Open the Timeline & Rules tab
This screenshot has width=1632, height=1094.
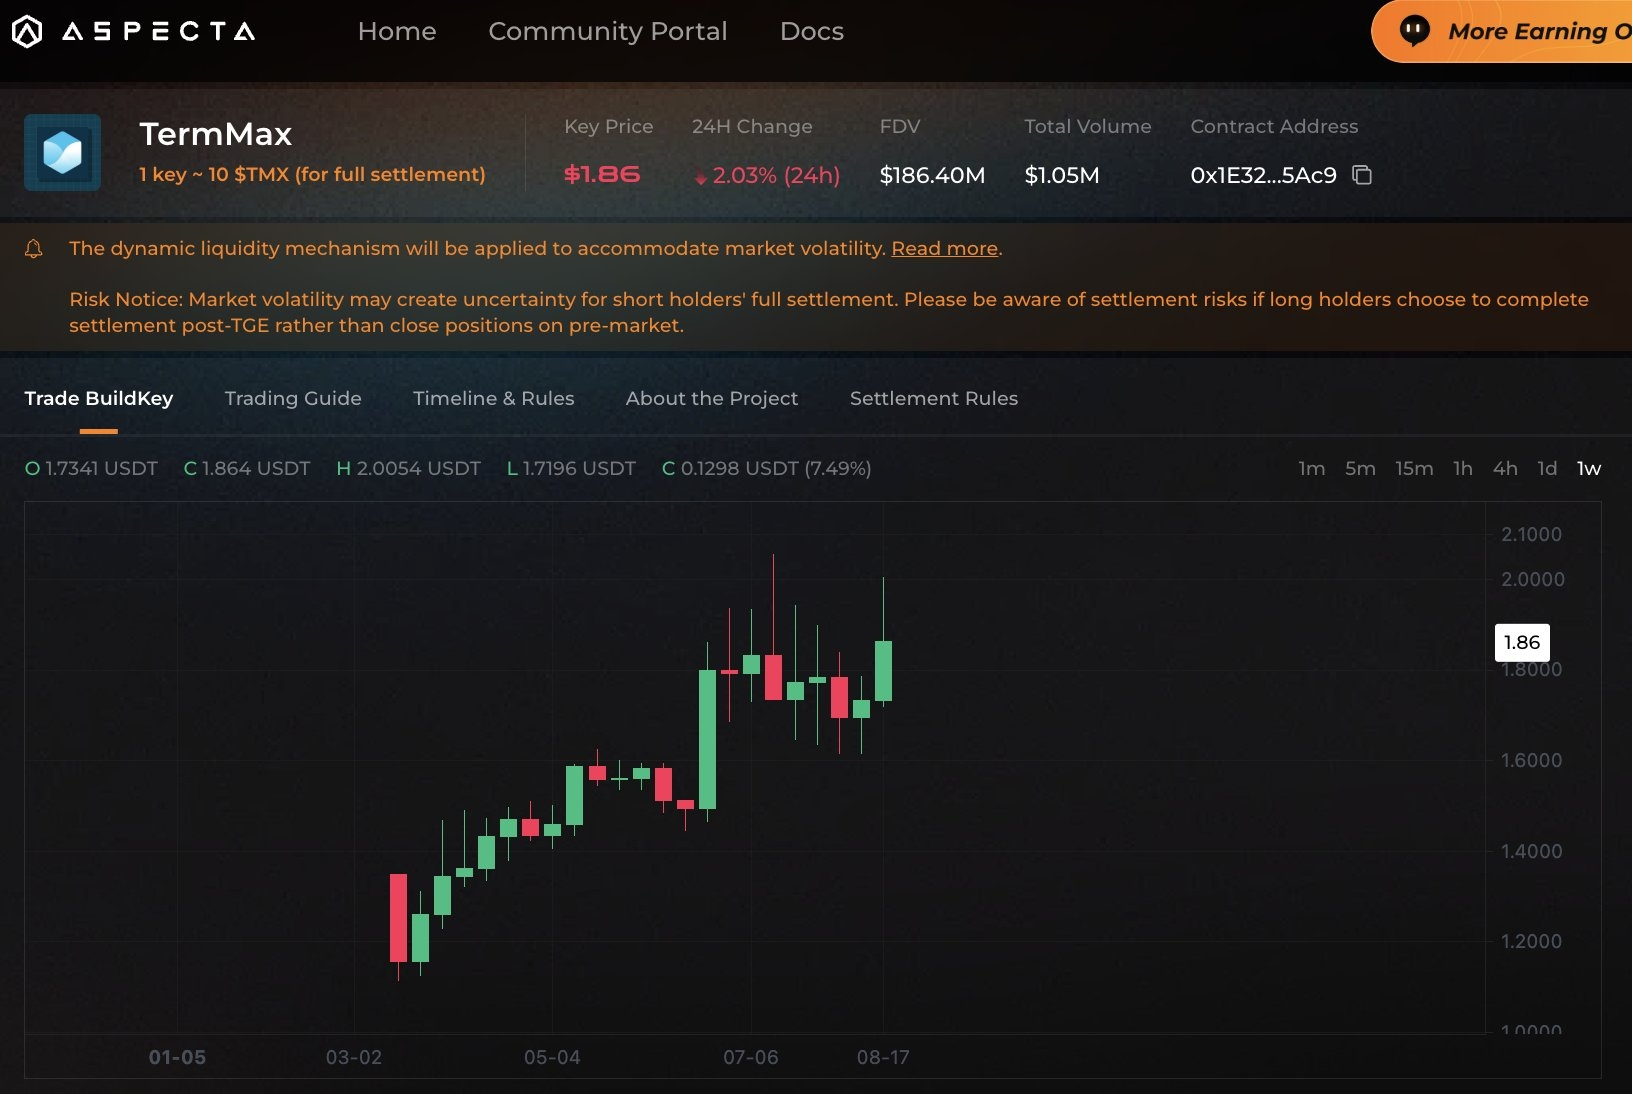[x=494, y=398]
